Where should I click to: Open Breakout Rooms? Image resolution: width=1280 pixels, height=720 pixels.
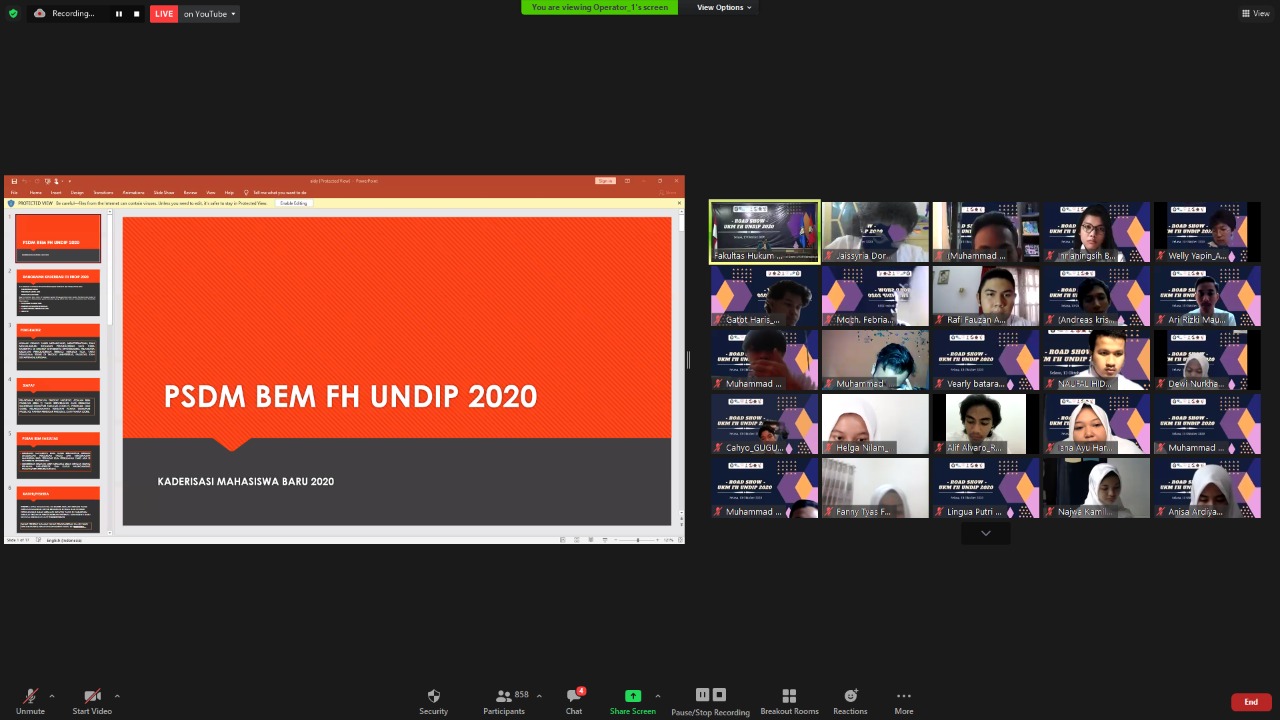(789, 701)
